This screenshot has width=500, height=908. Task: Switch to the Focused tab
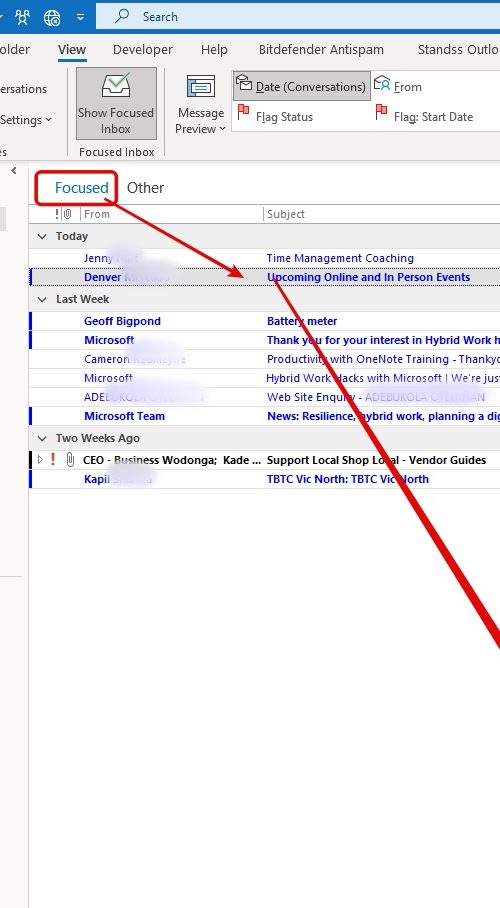point(82,188)
